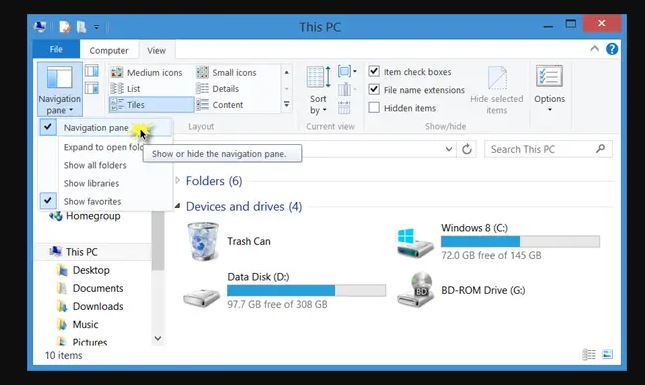Select the Trash Can item
Screen dimensions: 645x385
[230, 241]
